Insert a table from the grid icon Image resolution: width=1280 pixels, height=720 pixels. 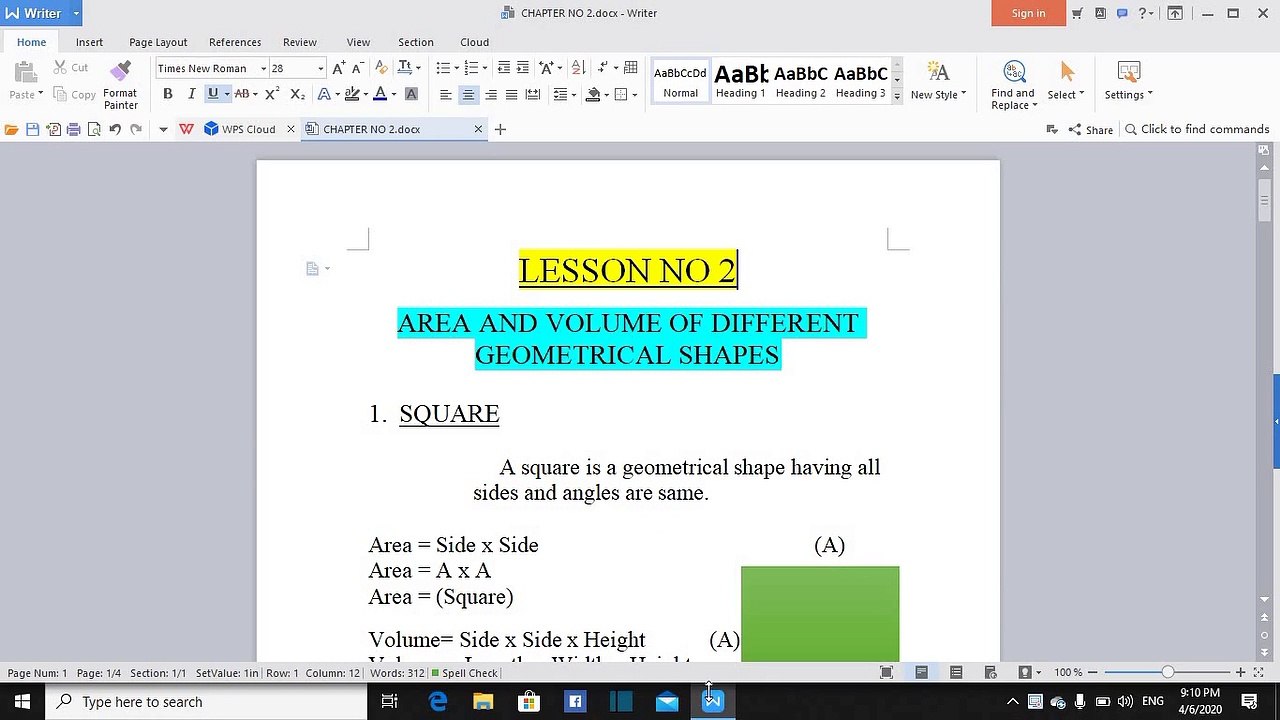631,68
